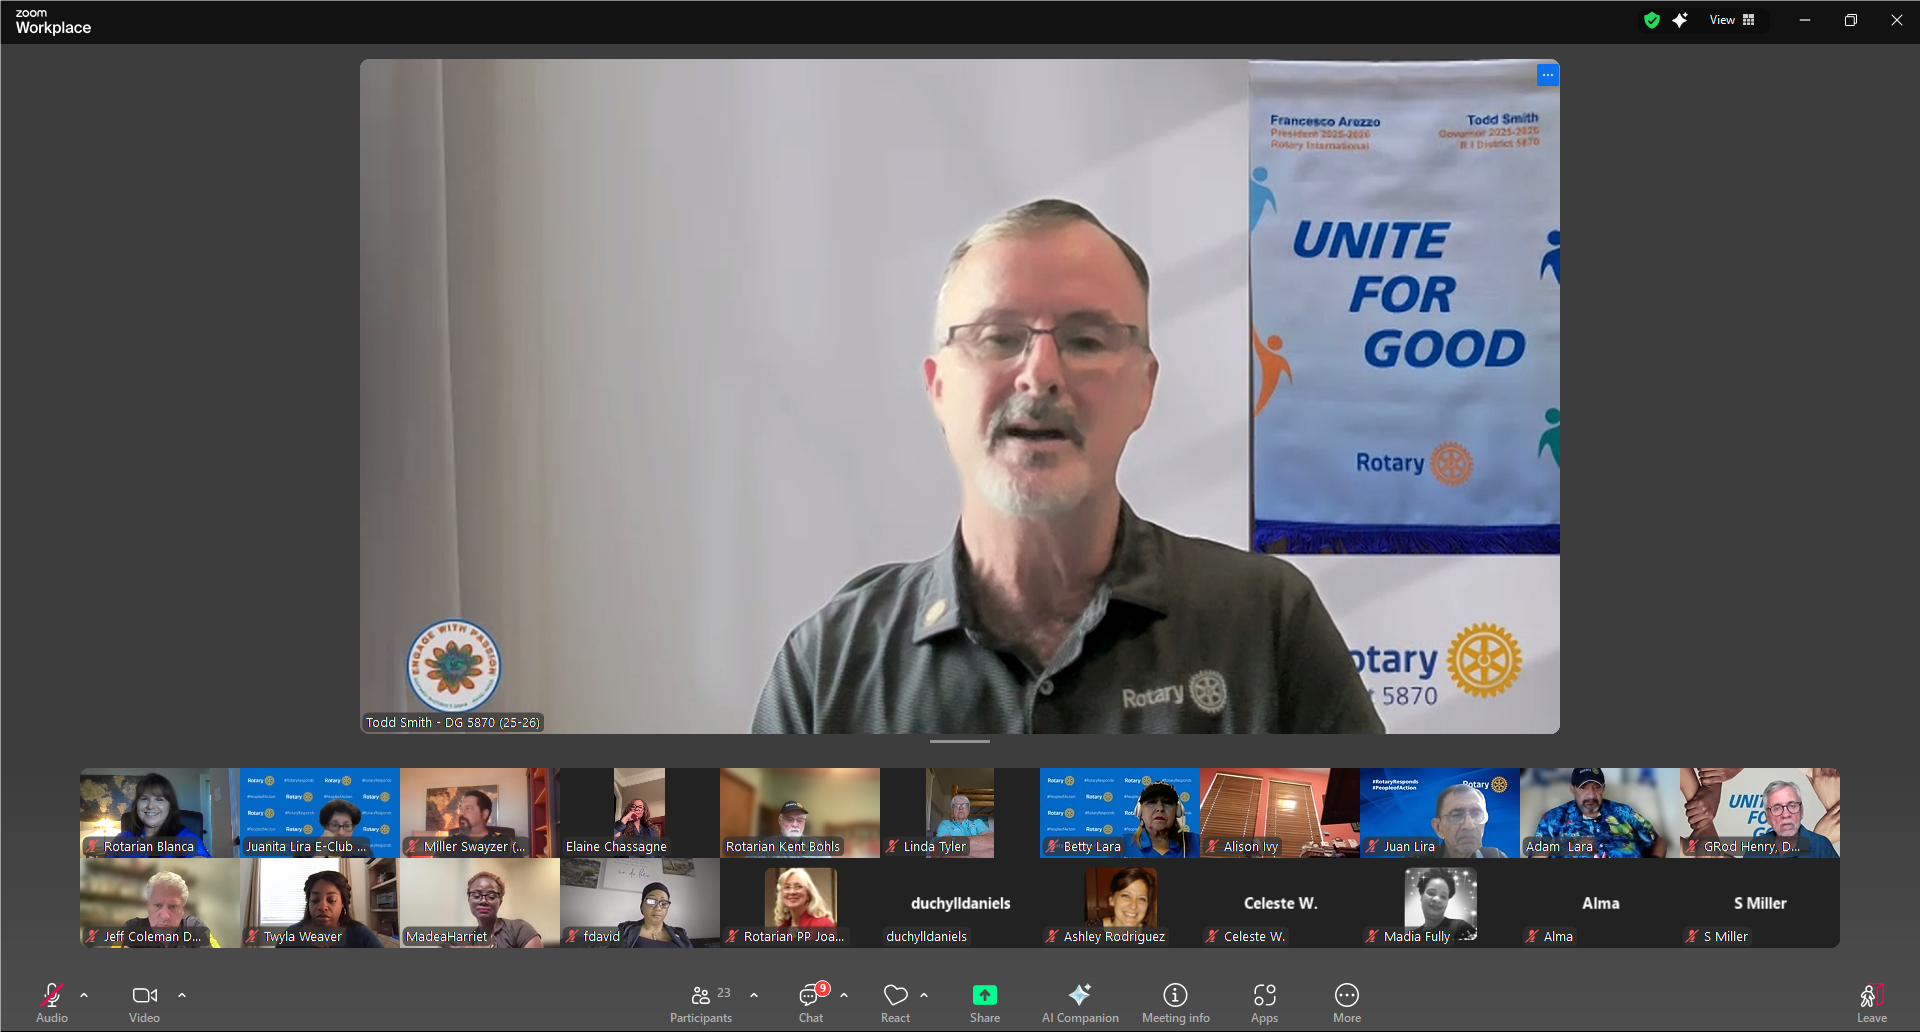Open the React emoji menu
The height and width of the screenshot is (1032, 1920).
(896, 1003)
